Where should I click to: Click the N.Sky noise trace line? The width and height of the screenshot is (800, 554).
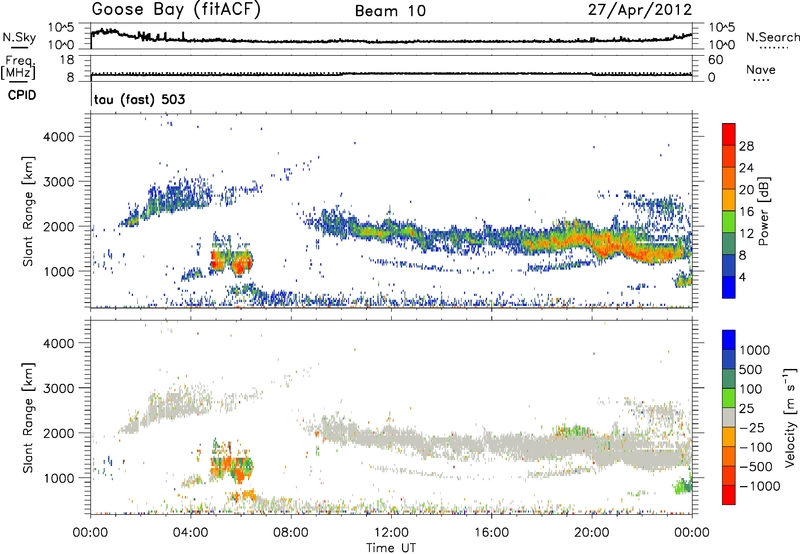[x=391, y=41]
